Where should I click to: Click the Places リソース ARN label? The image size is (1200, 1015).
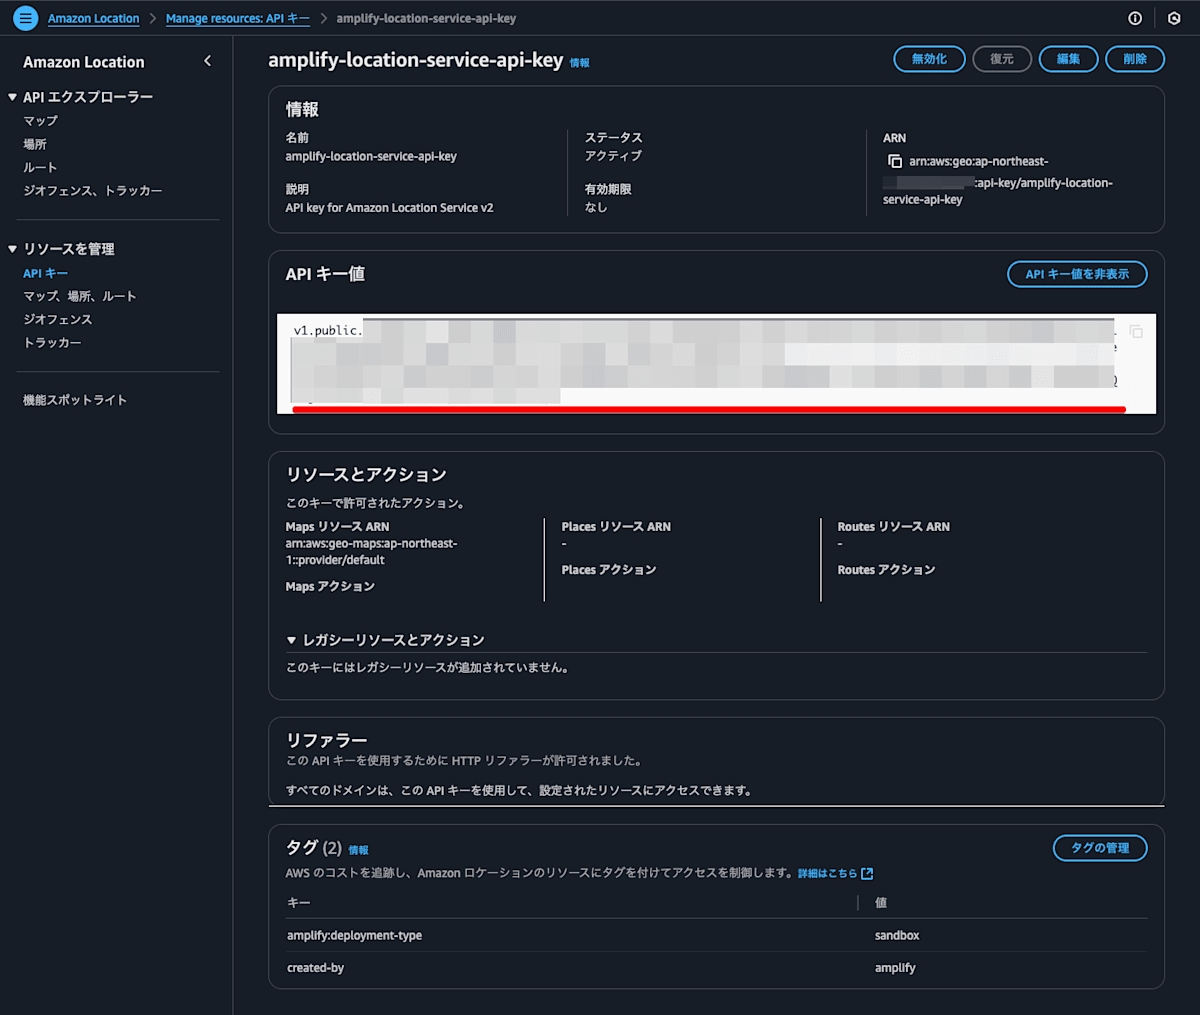[616, 526]
